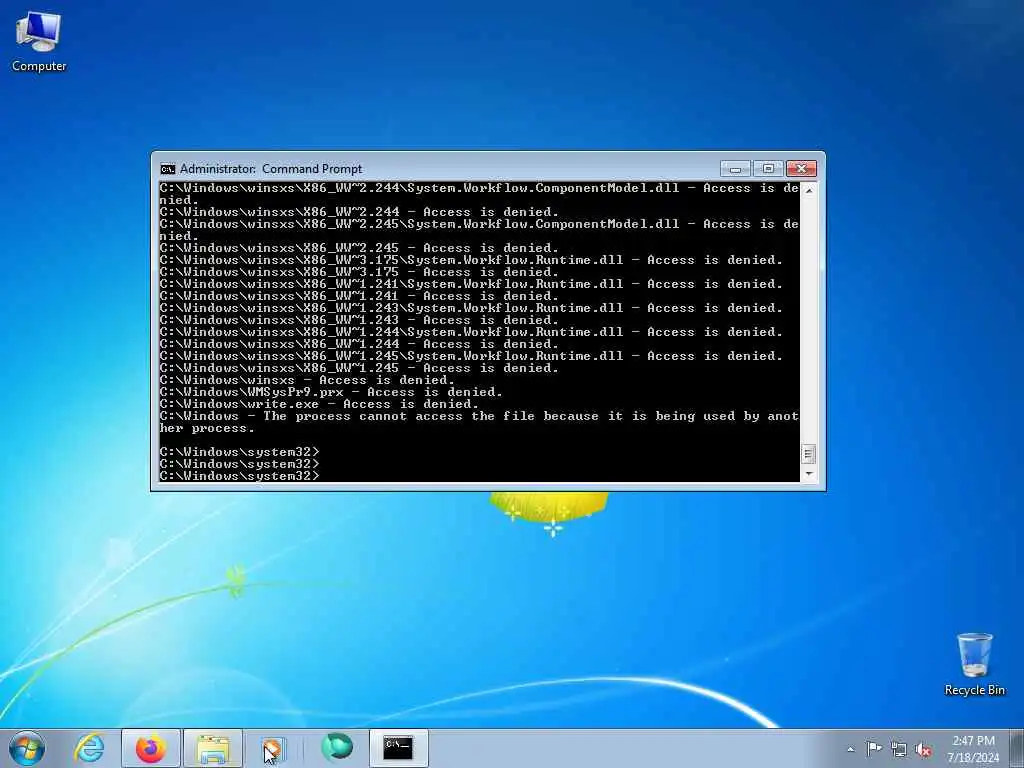Viewport: 1024px width, 768px height.
Task: Click the 7/18/2024 date in system tray
Action: [973, 758]
